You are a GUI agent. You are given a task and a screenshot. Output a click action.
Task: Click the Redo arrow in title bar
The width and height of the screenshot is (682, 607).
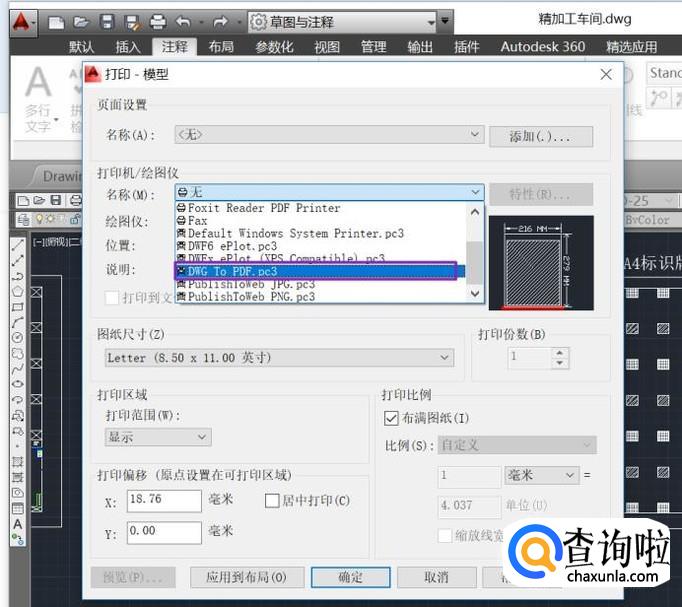tap(221, 21)
